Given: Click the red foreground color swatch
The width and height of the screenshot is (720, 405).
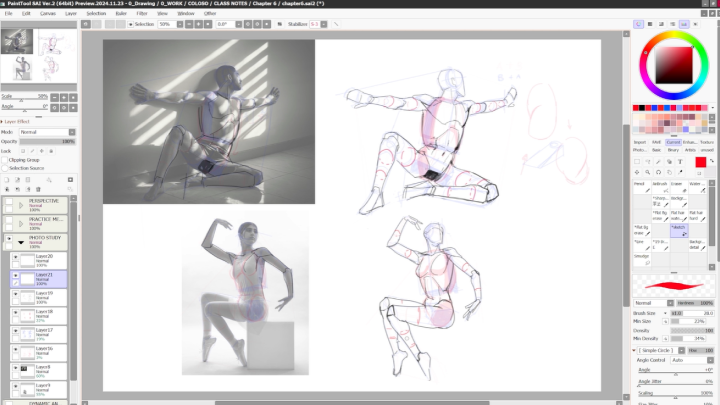Looking at the screenshot, I should coord(700,162).
